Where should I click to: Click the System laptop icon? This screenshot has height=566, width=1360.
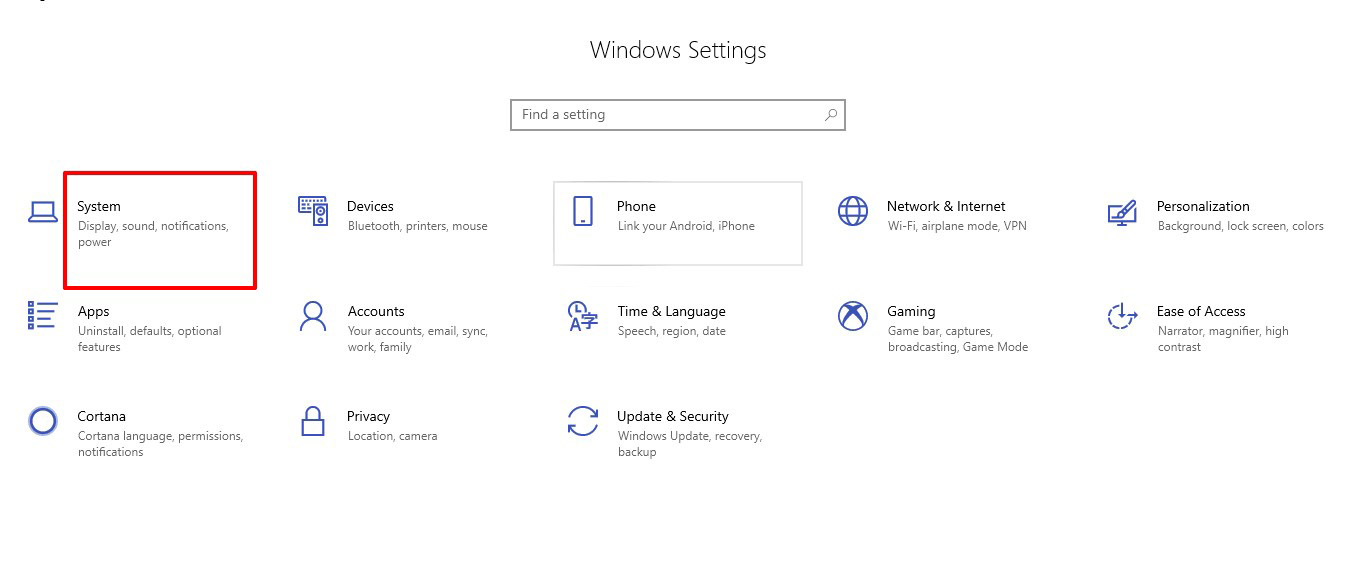[x=42, y=212]
